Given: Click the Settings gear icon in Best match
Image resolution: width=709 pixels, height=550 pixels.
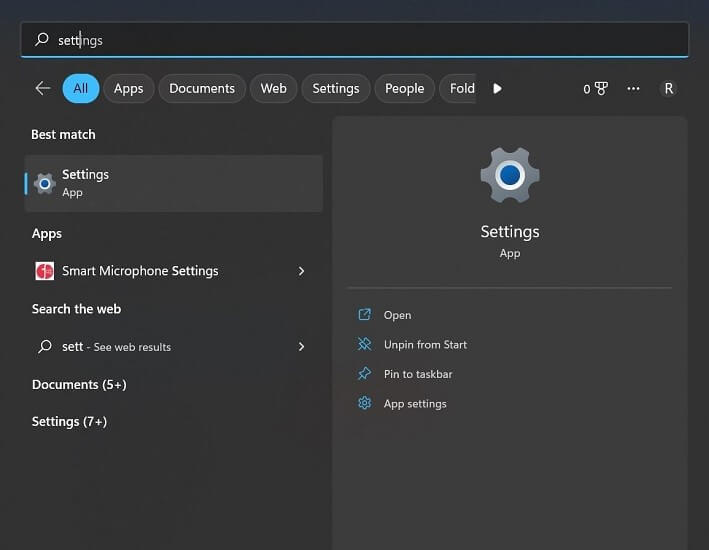Looking at the screenshot, I should click(44, 184).
